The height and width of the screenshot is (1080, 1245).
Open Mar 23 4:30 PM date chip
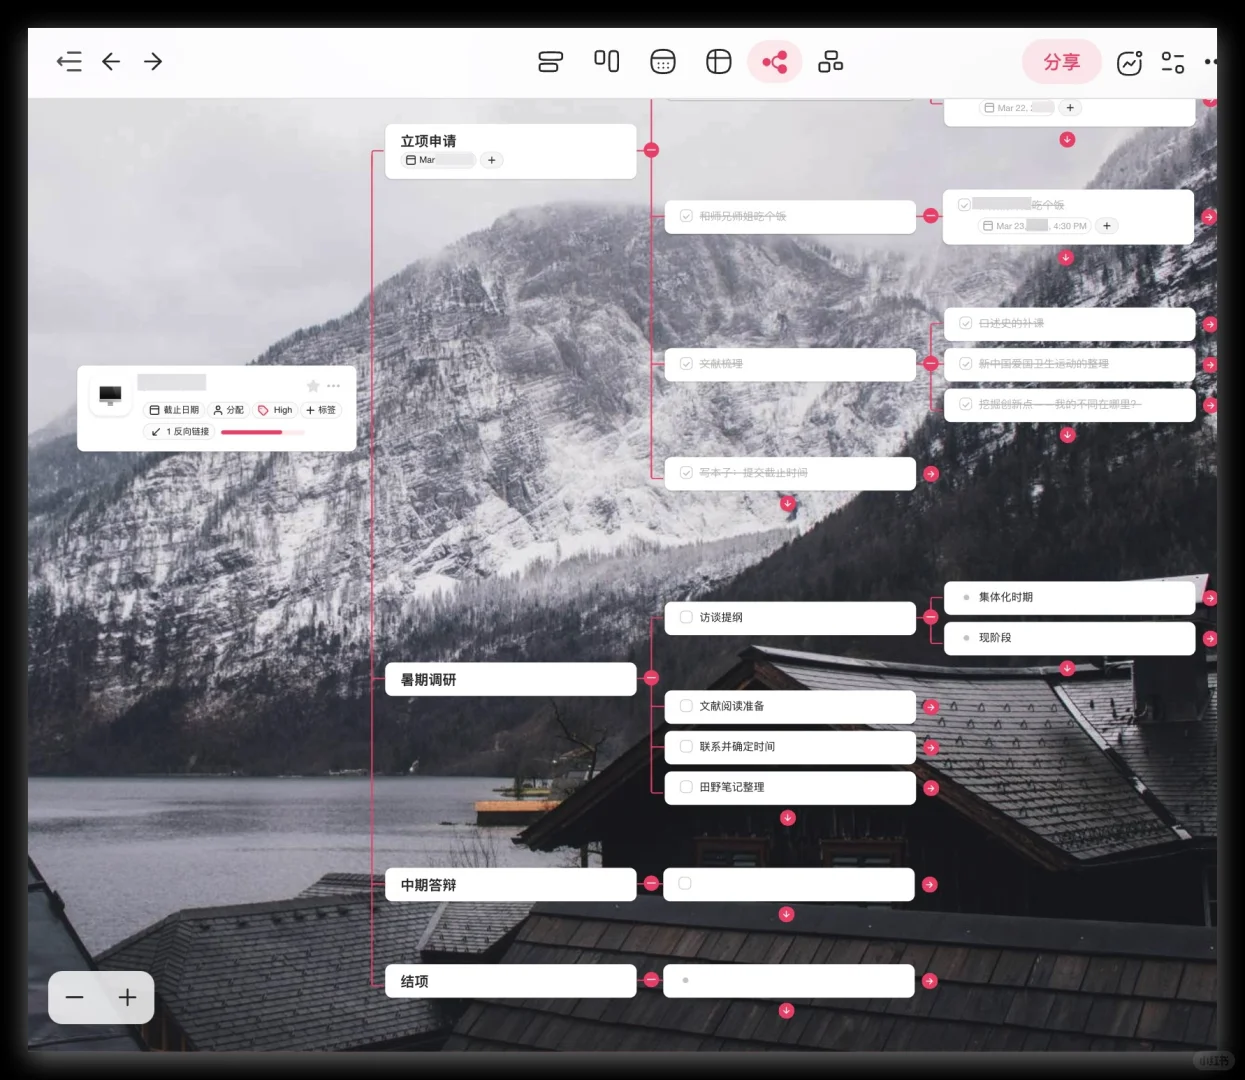(x=1035, y=226)
